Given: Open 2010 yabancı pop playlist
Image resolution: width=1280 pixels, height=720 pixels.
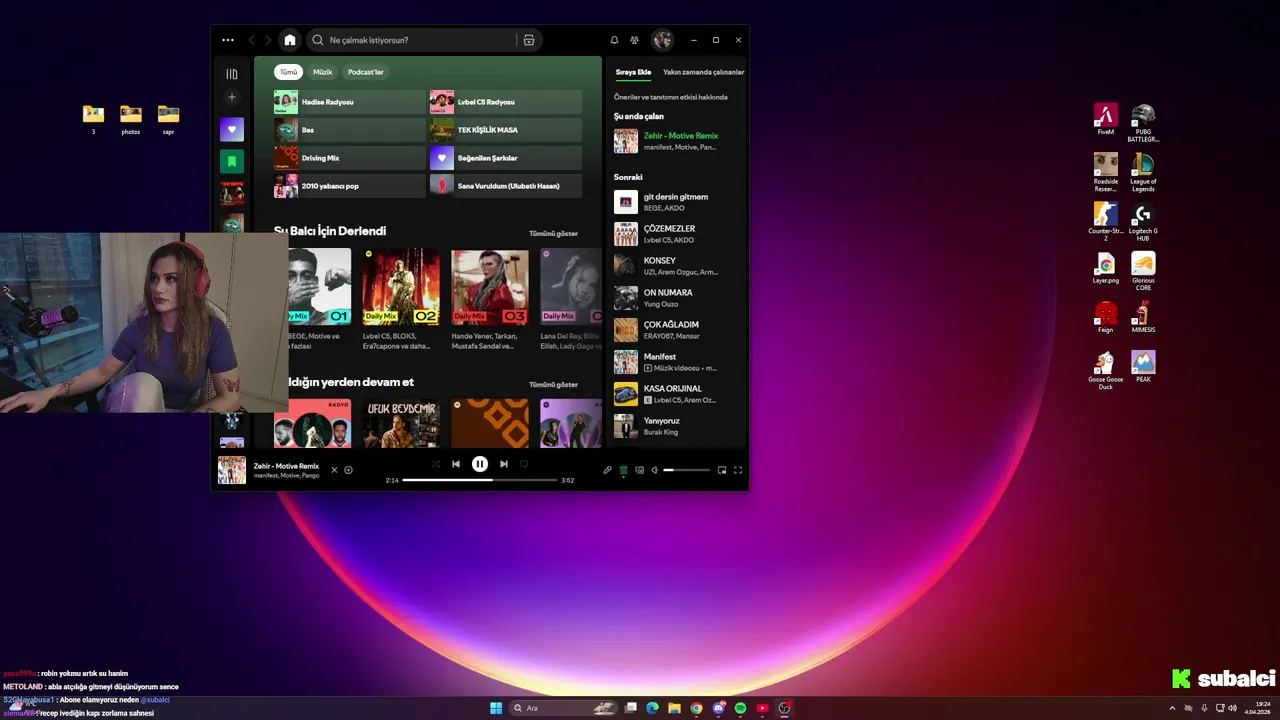Looking at the screenshot, I should 350,186.
